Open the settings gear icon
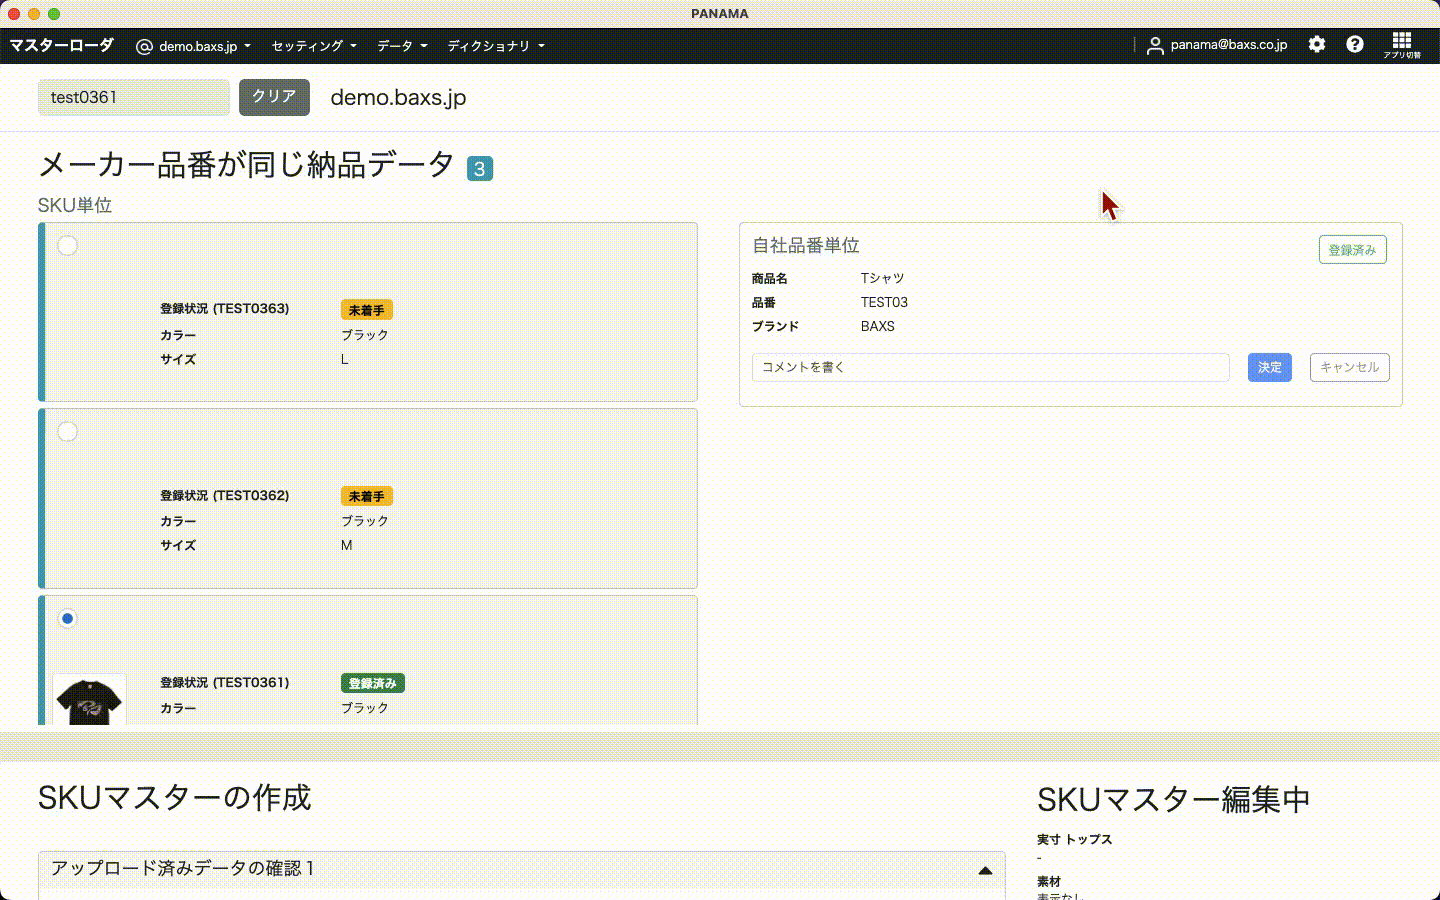This screenshot has height=900, width=1440. click(x=1317, y=44)
